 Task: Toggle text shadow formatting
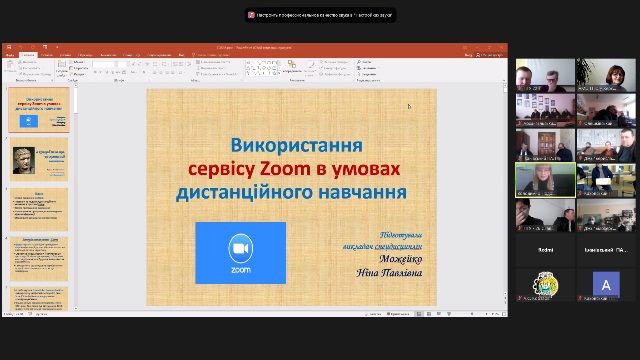[x=112, y=72]
